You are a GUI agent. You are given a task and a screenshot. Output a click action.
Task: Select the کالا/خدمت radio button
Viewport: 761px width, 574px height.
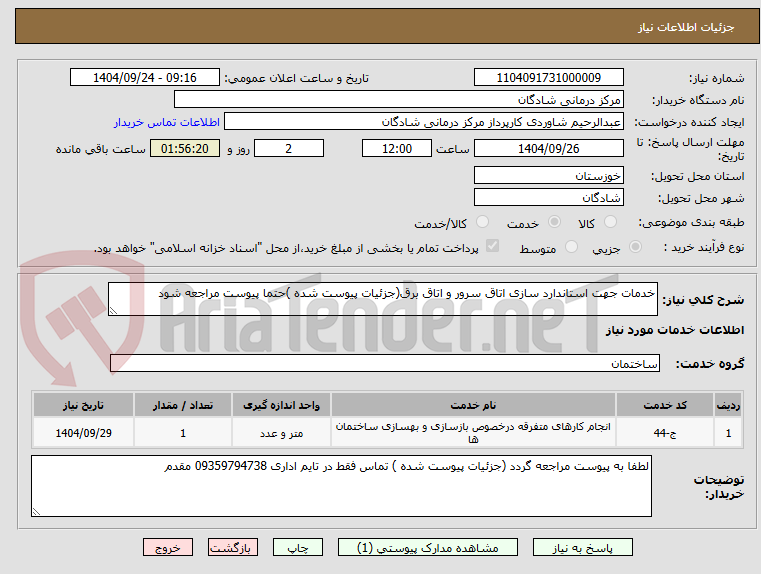click(x=482, y=222)
